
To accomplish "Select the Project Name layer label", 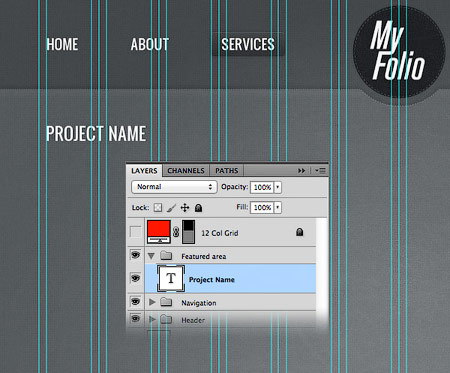I will 212,279.
